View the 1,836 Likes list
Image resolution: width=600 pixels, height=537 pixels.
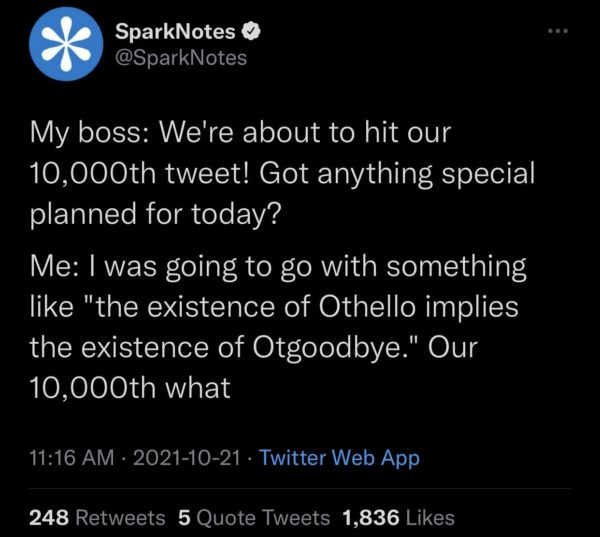tap(398, 517)
